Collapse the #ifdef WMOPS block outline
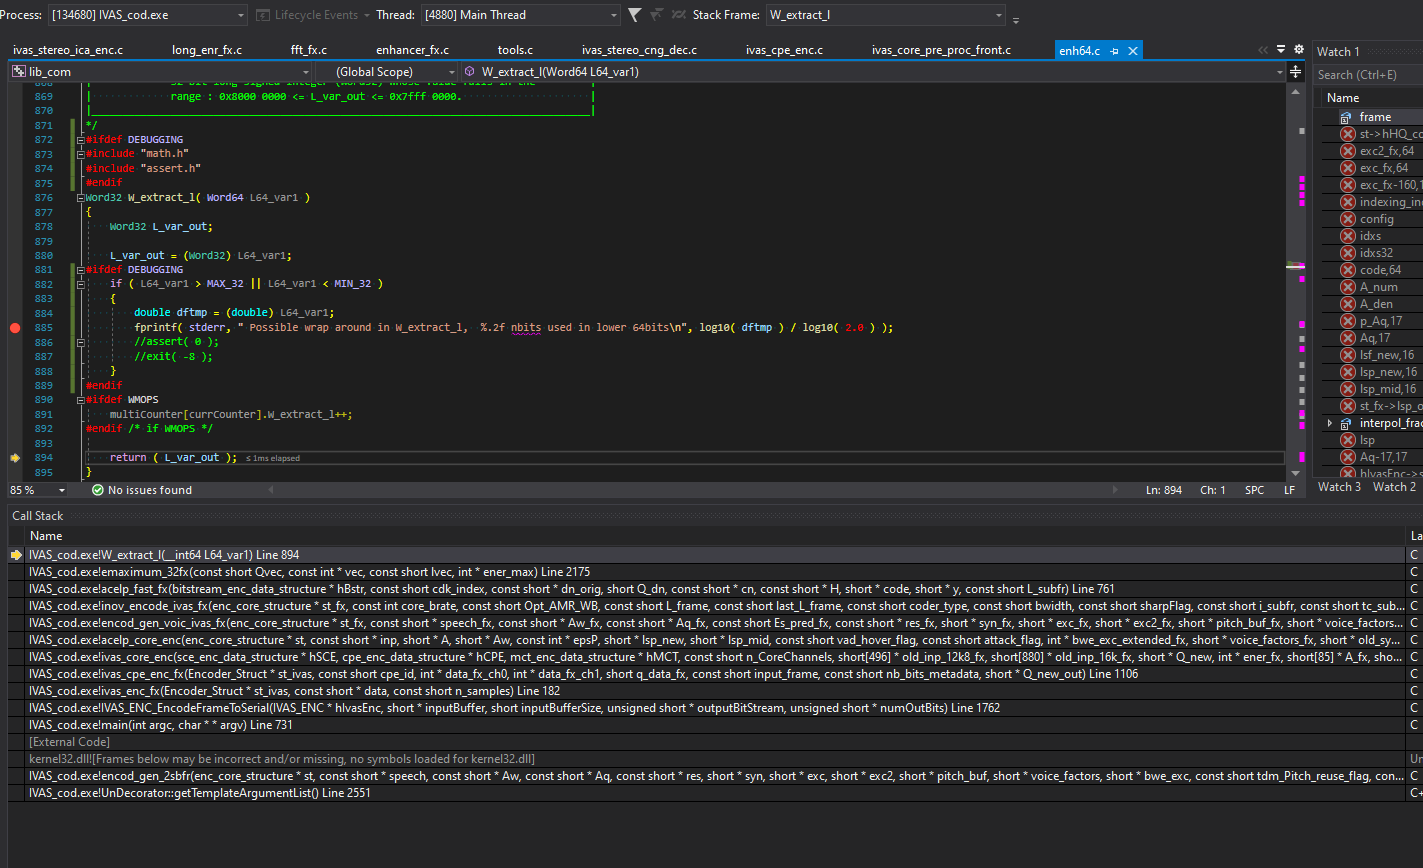Screen dimensions: 1423x868 (x=80, y=400)
